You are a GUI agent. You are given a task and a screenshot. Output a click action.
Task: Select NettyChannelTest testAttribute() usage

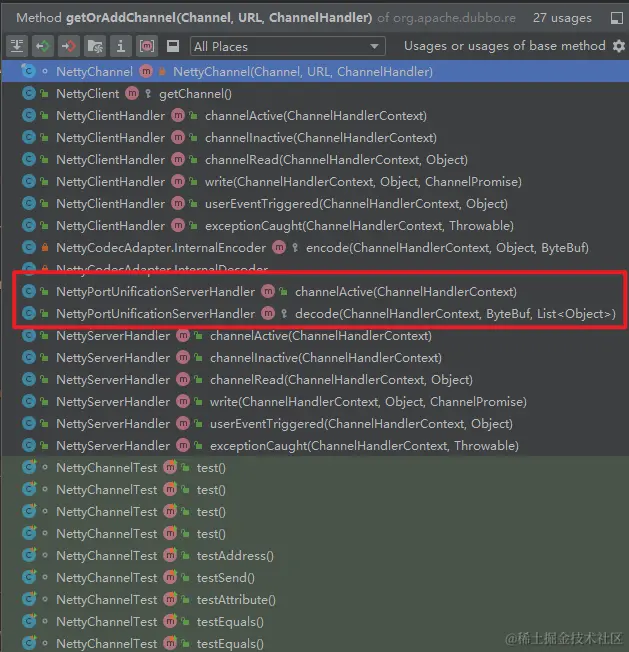pyautogui.click(x=315, y=600)
